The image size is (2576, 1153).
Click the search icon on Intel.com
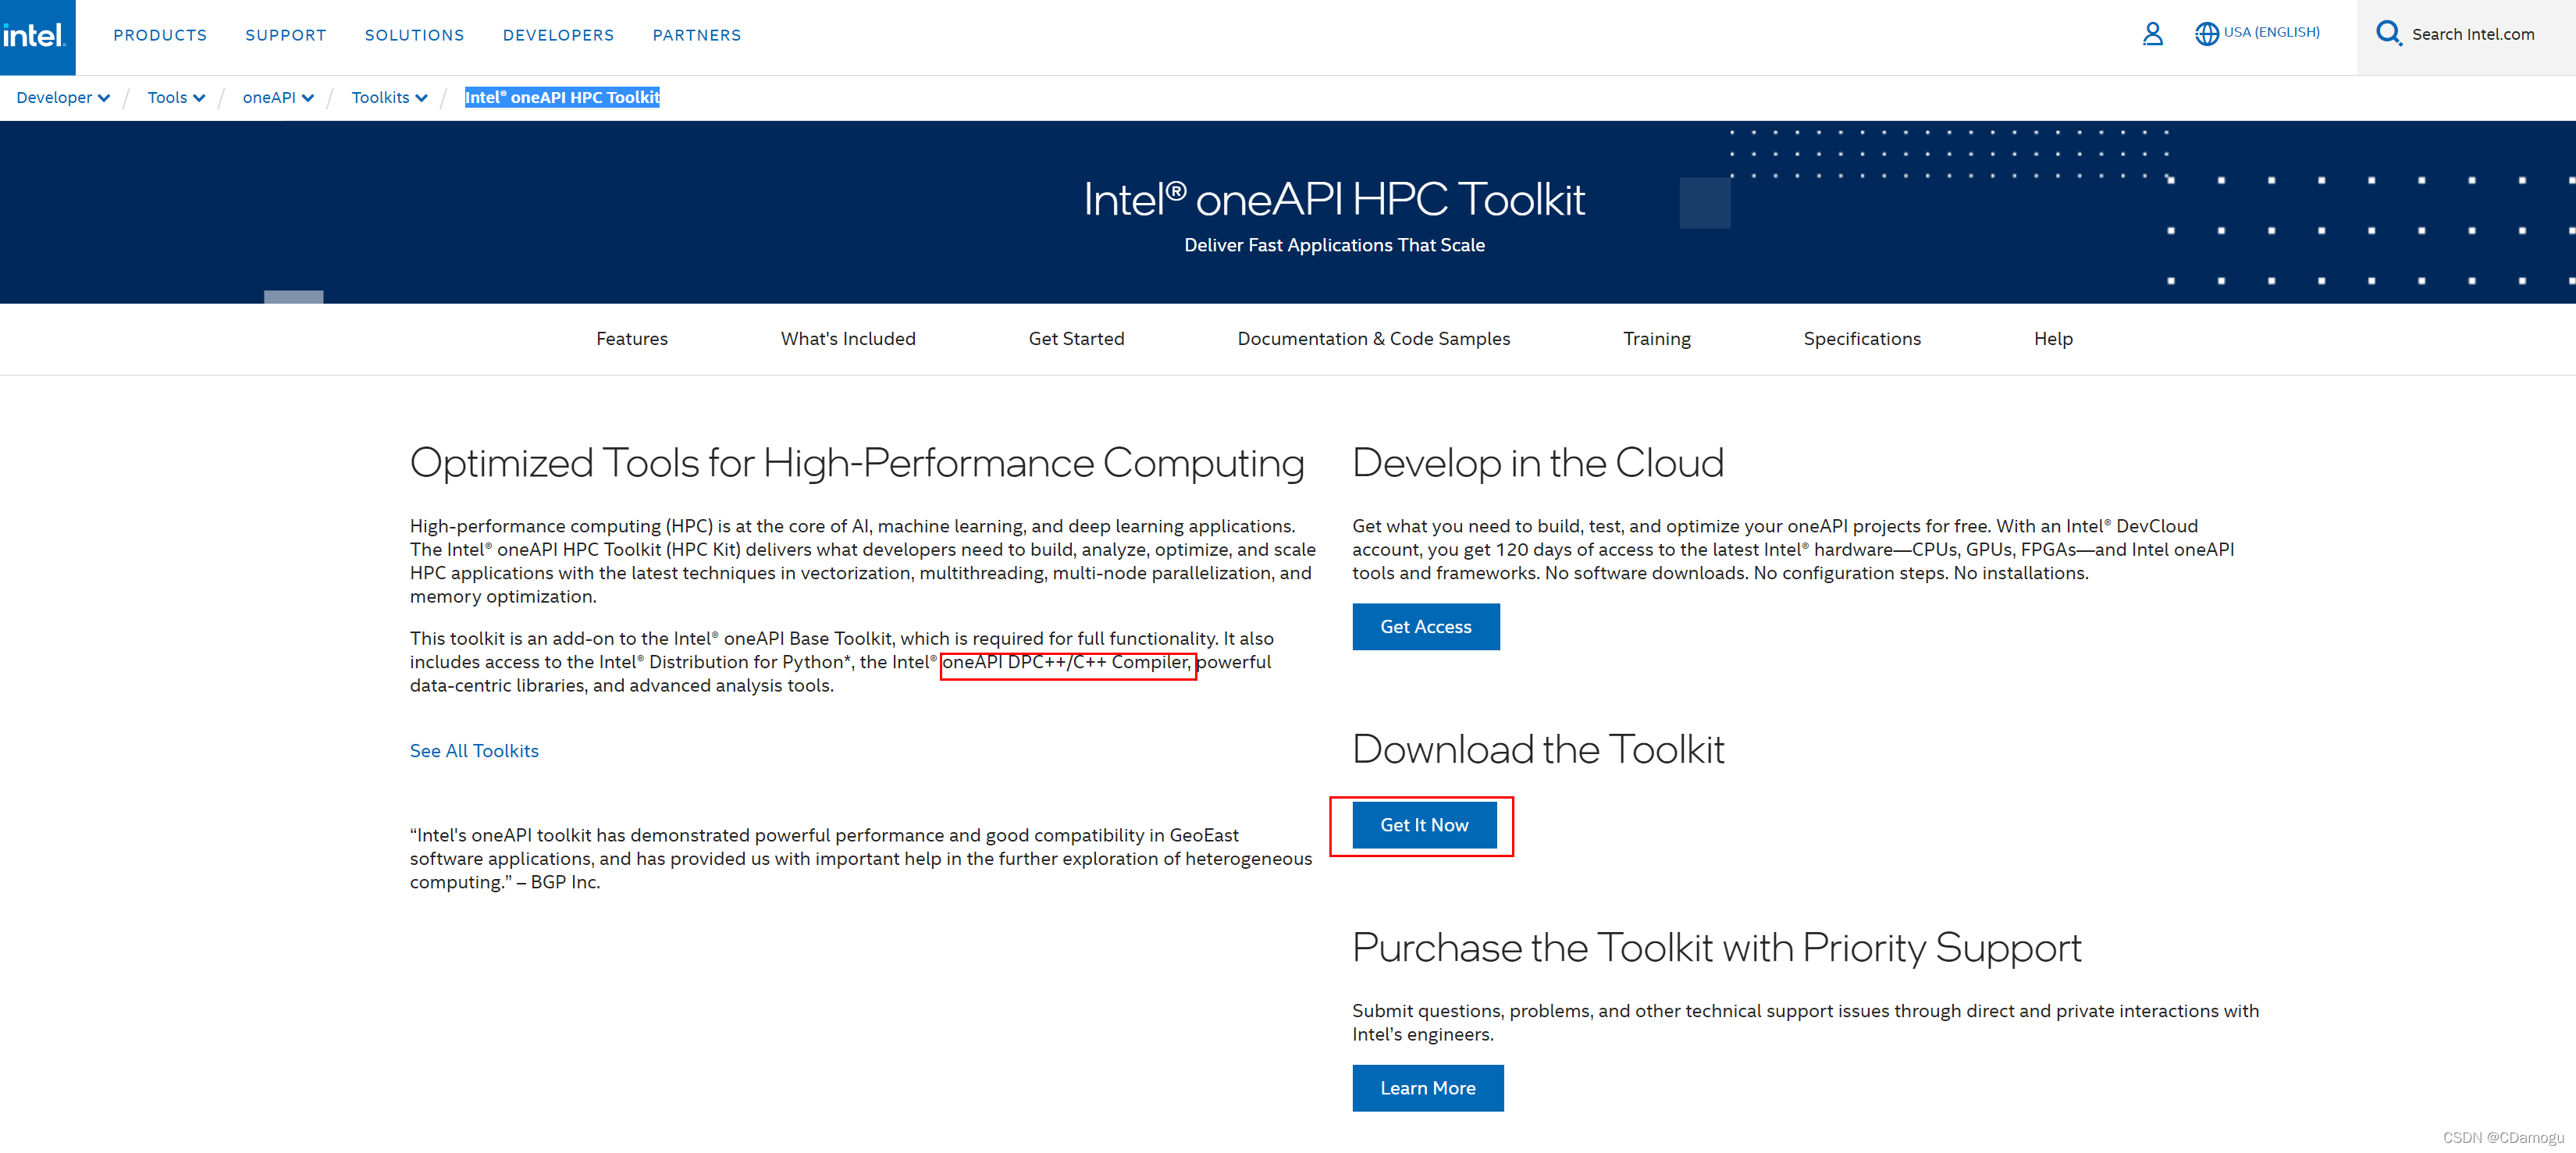pos(2389,33)
